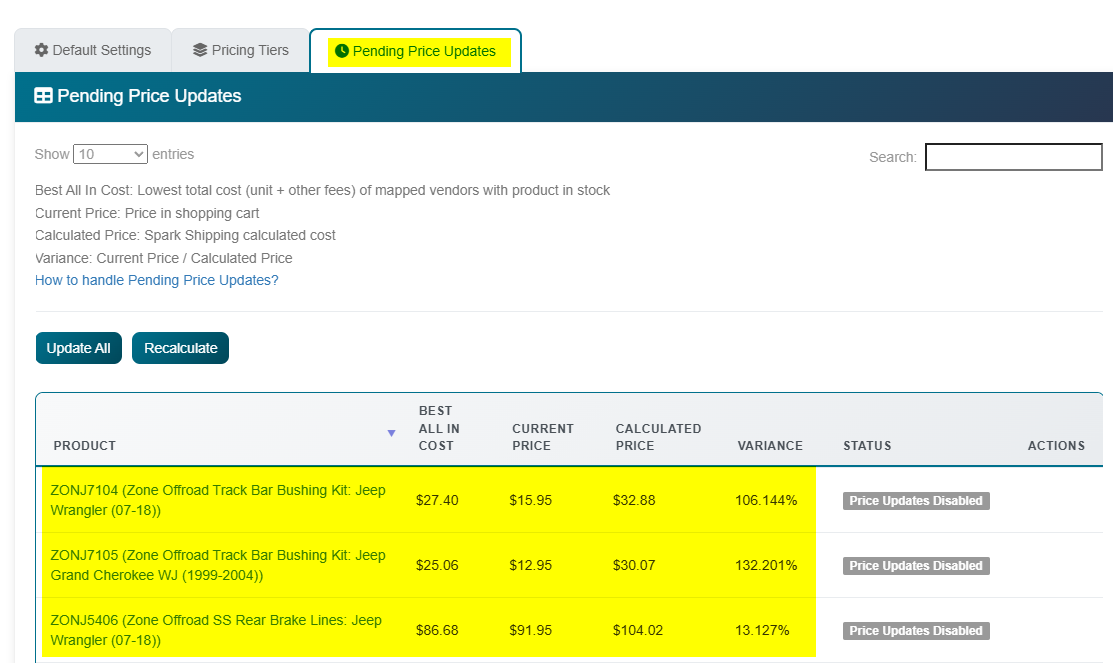Image resolution: width=1113 pixels, height=663 pixels.
Task: Open How to handle Pending Price Updates link
Action: pos(156,280)
